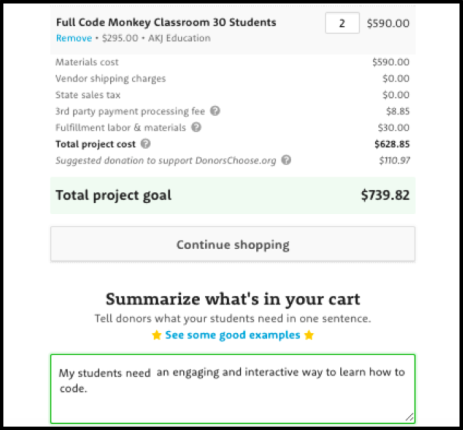Click into the My students need text box
The width and height of the screenshot is (463, 430).
[233, 389]
